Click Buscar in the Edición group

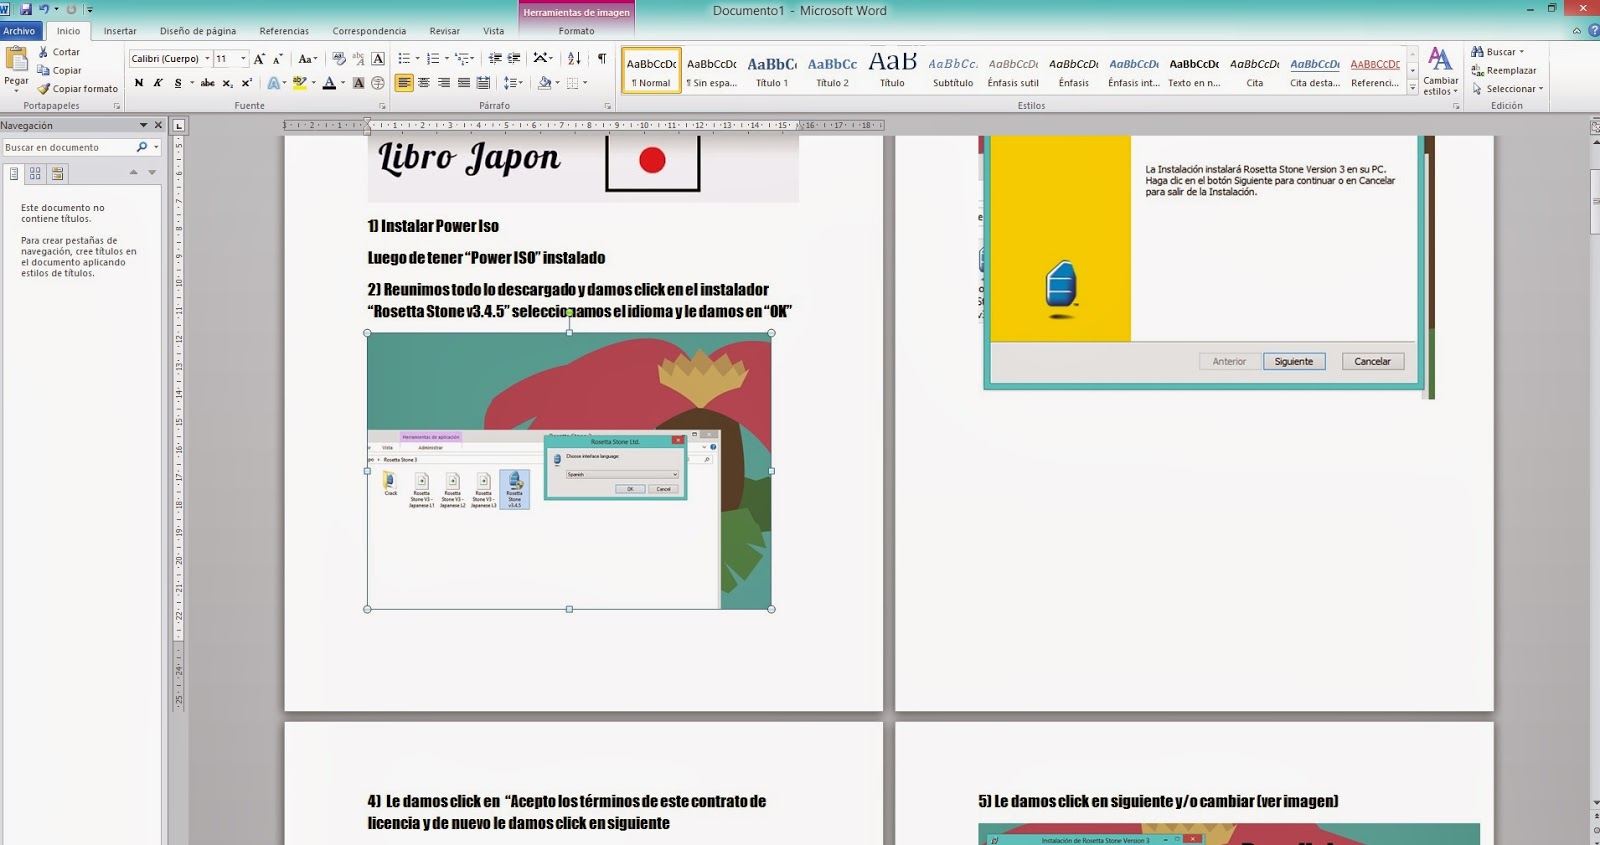(x=1498, y=52)
